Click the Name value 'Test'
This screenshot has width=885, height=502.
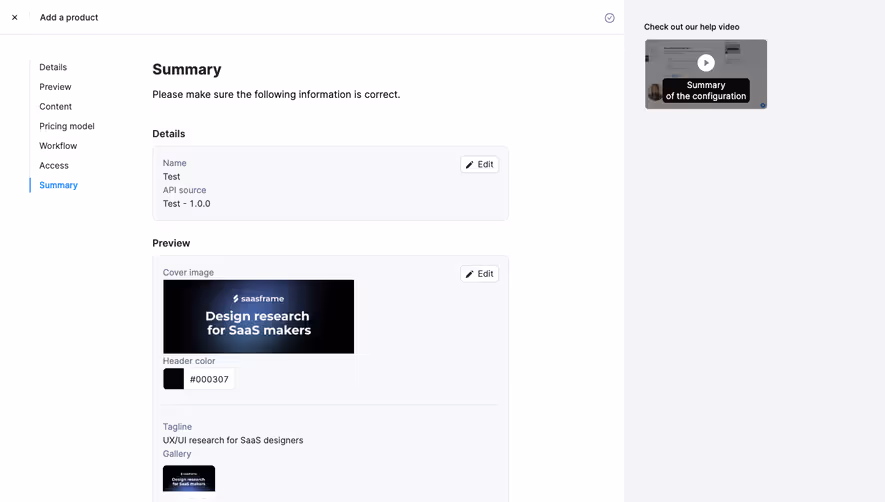172,177
